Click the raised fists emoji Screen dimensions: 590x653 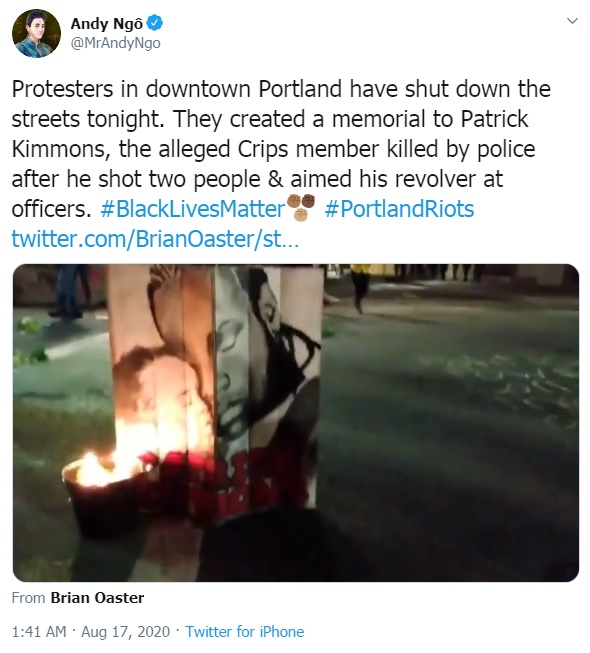[x=301, y=207]
